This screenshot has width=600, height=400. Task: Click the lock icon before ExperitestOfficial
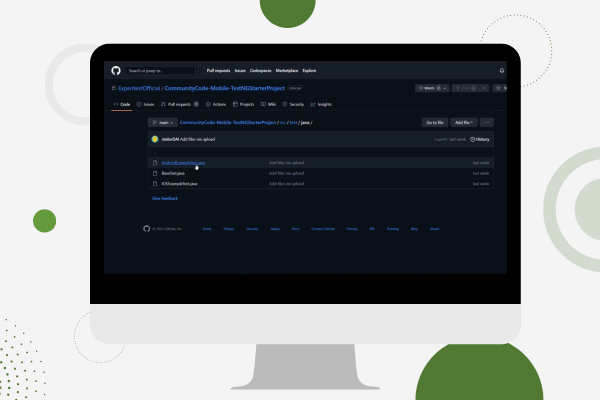(x=114, y=88)
